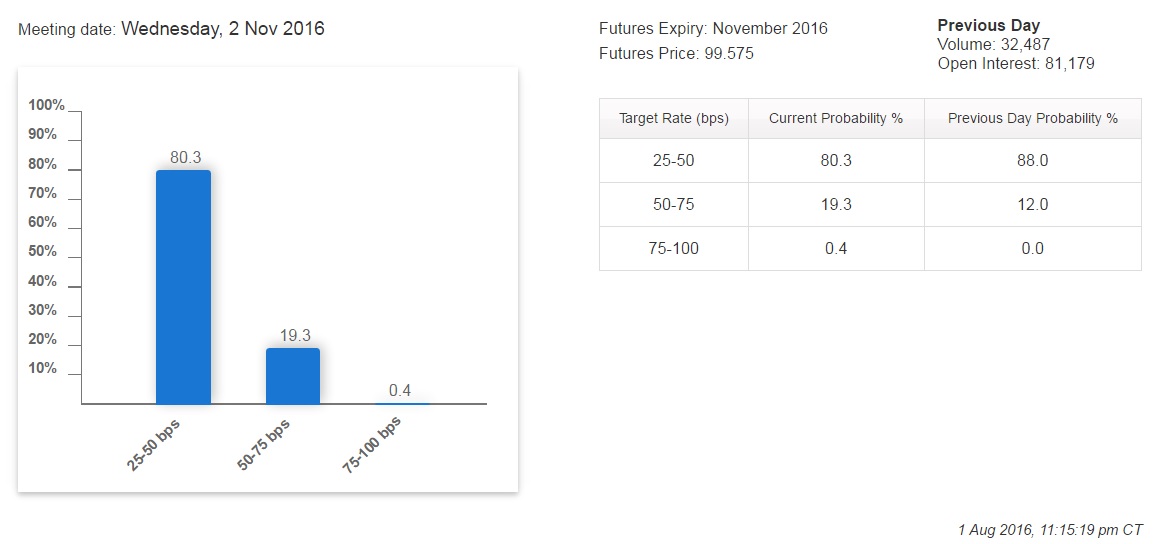1156x544 pixels.
Task: Click the 0.4 label in the chart
Action: 400,390
